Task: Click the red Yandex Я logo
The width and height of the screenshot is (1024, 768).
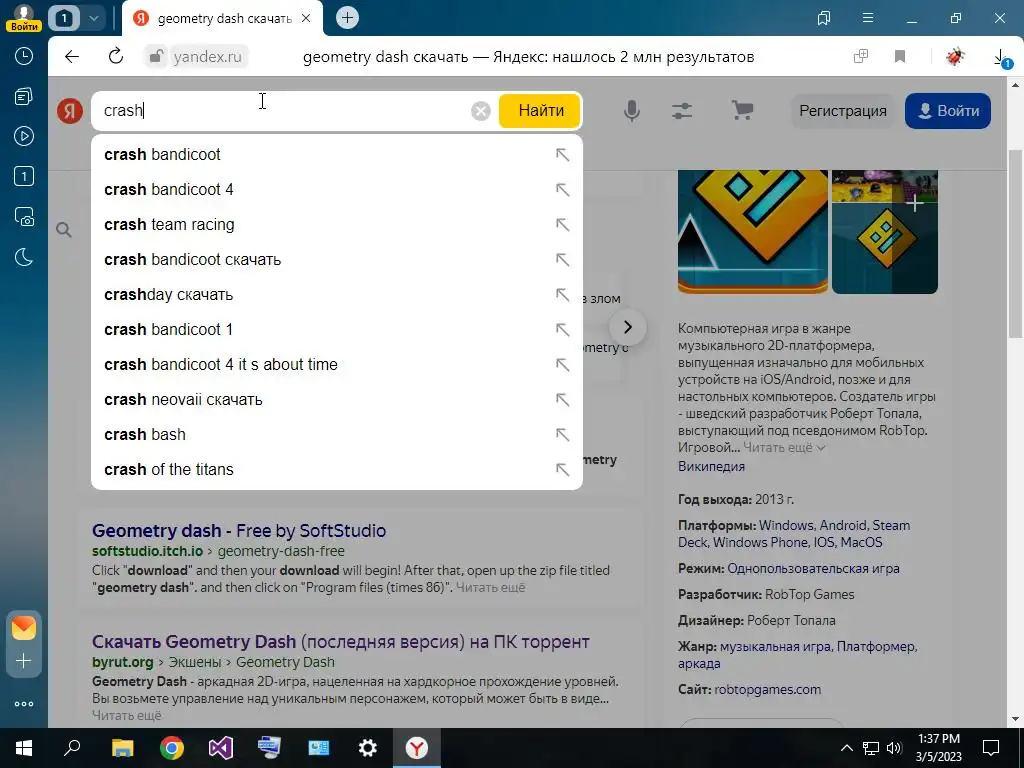Action: [x=69, y=110]
